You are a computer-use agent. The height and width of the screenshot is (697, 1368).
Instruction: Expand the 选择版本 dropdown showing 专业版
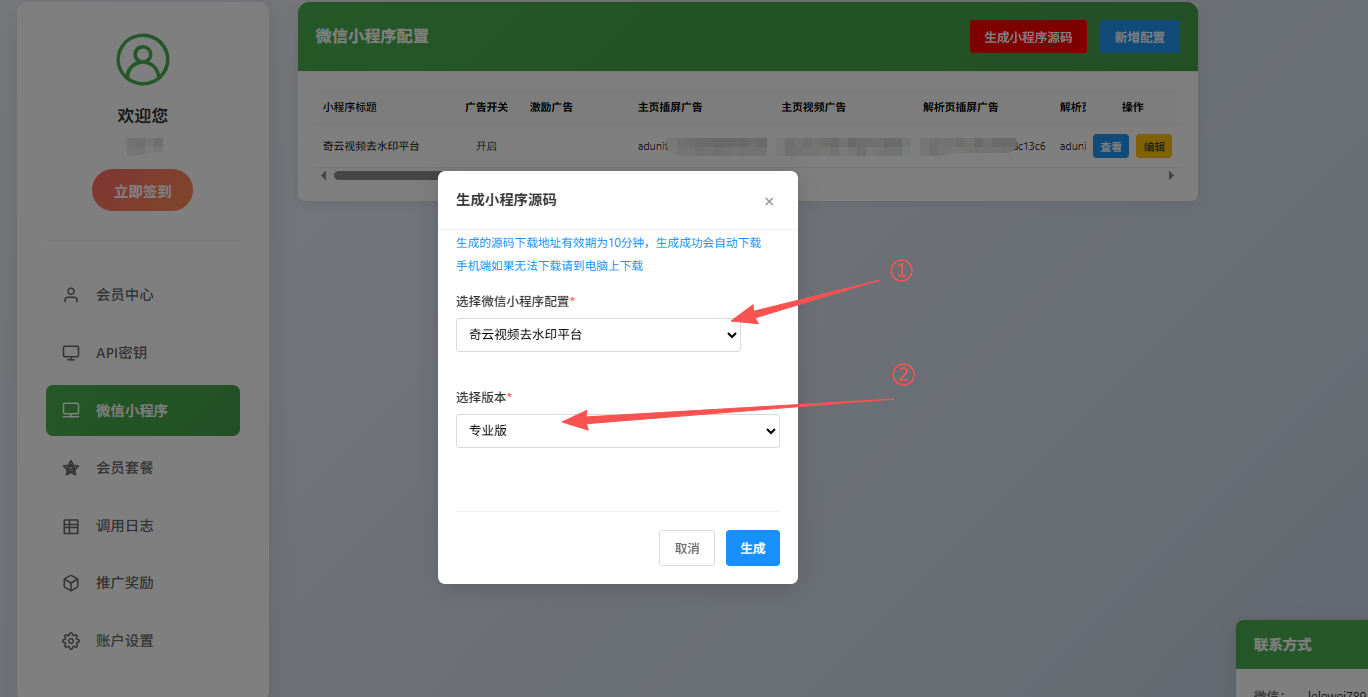(617, 431)
